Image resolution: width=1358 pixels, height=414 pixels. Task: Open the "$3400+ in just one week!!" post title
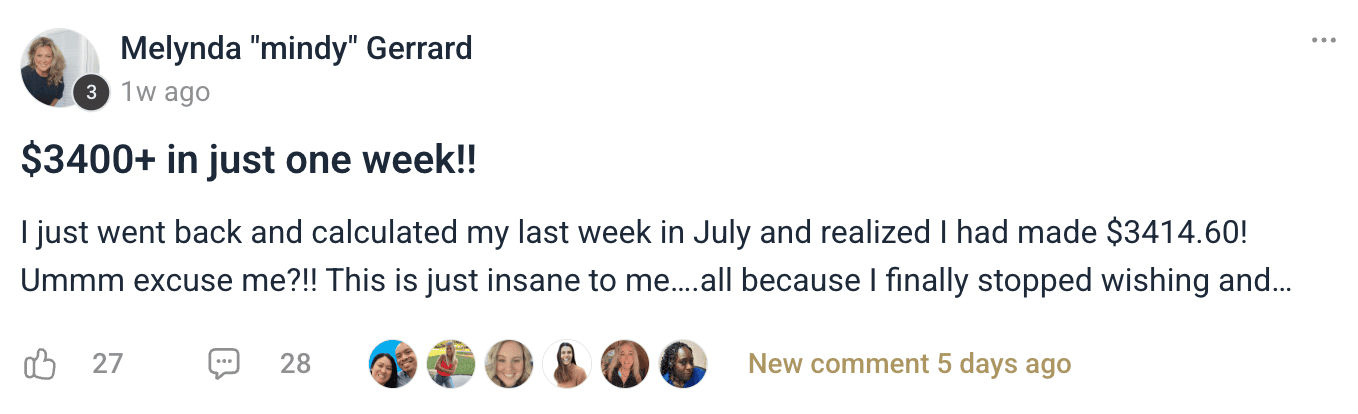(x=248, y=161)
